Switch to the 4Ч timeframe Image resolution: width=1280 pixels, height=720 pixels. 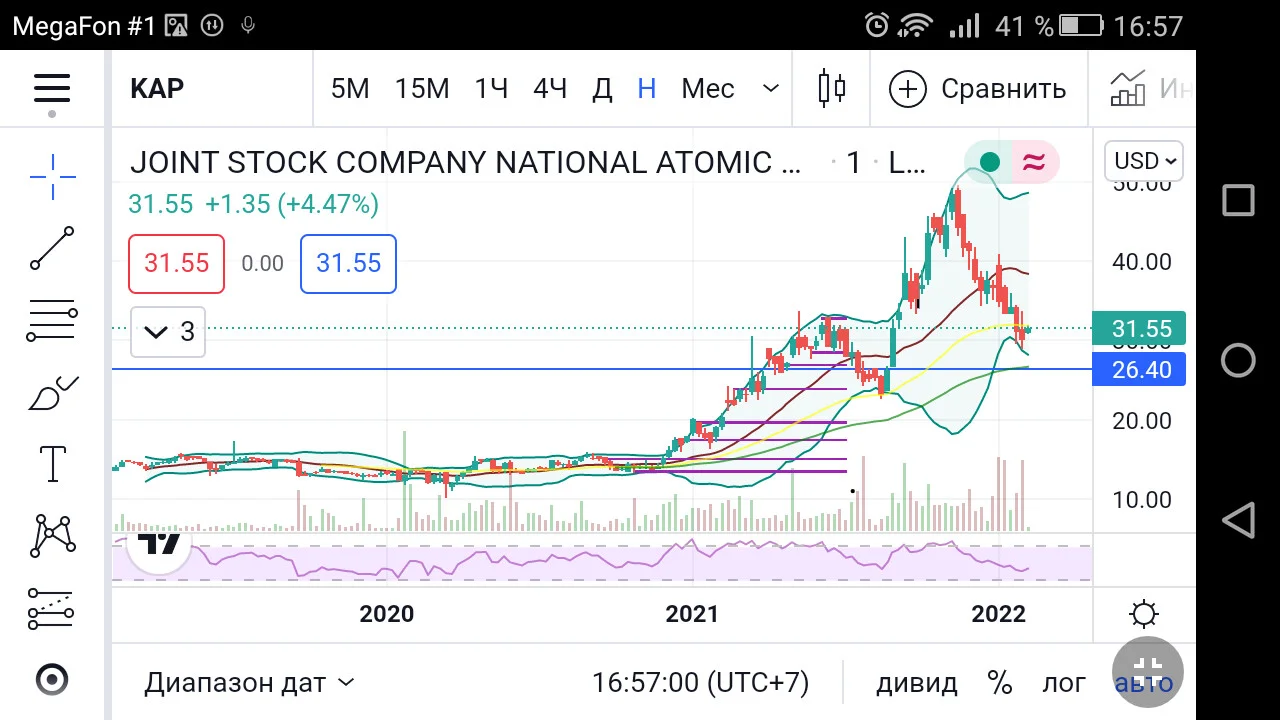[x=549, y=88]
